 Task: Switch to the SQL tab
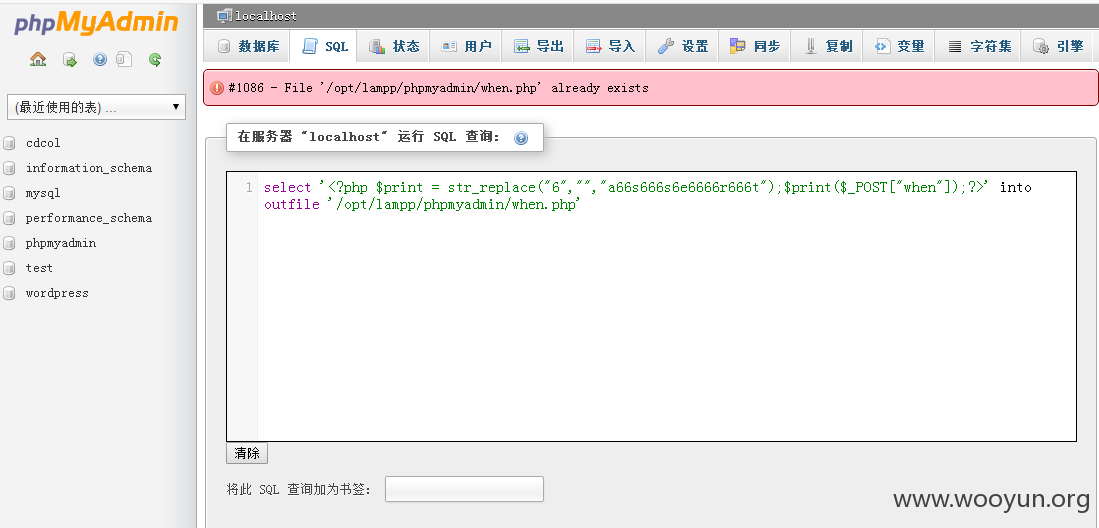(324, 46)
